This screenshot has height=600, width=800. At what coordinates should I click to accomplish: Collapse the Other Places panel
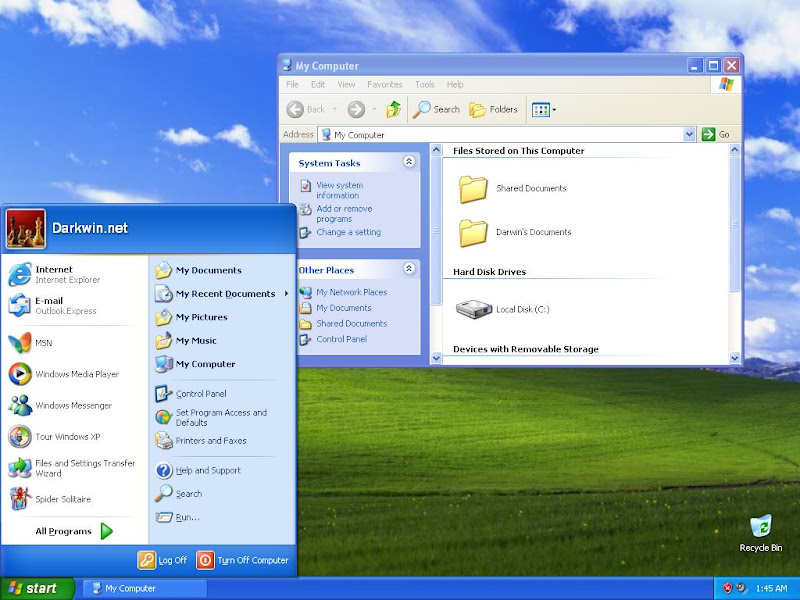pyautogui.click(x=409, y=269)
